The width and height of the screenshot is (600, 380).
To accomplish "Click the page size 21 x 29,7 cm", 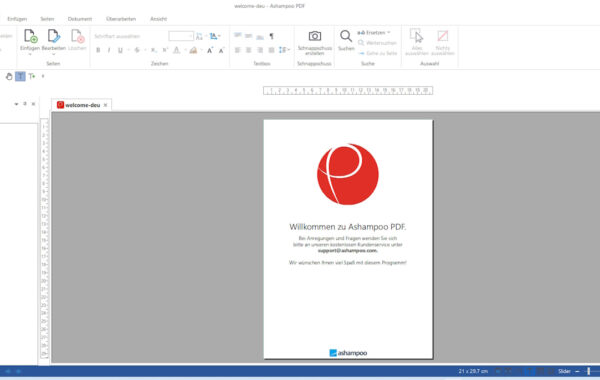I will (473, 371).
